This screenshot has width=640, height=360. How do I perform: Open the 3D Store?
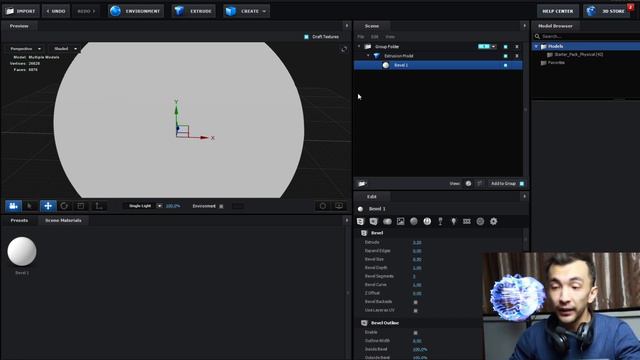[607, 11]
